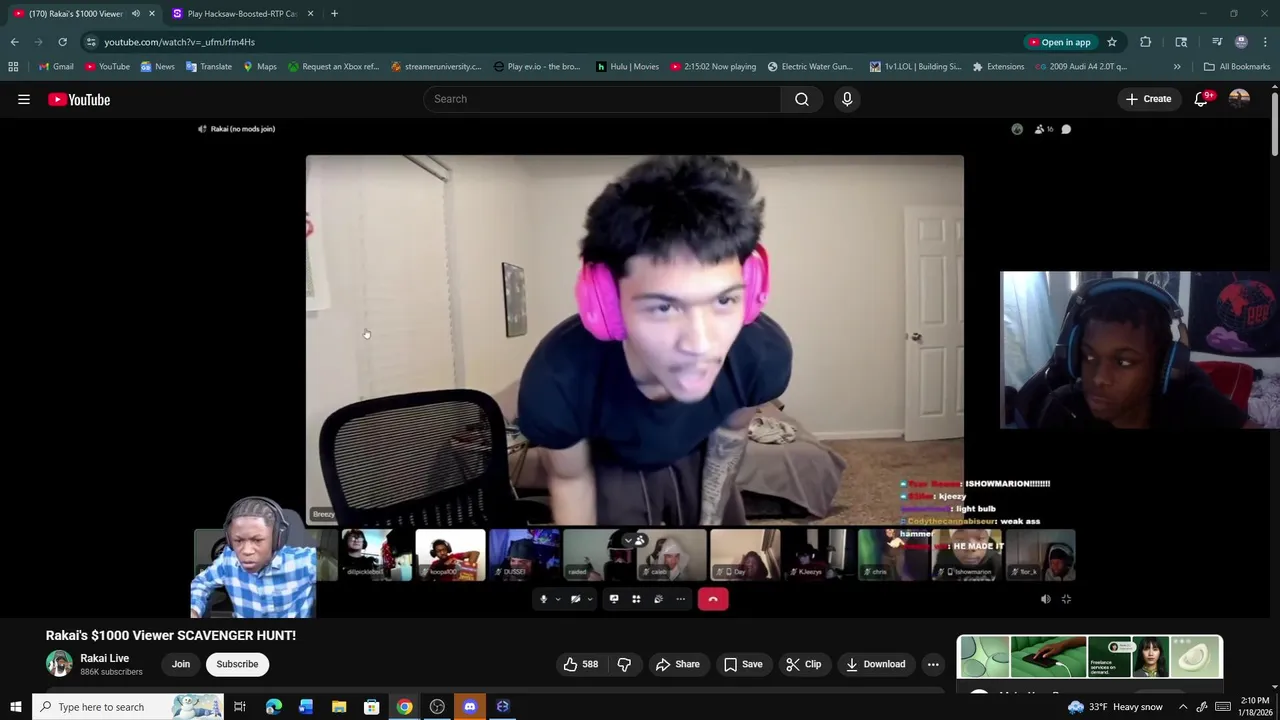Open the more actions ellipsis menu

[x=933, y=664]
